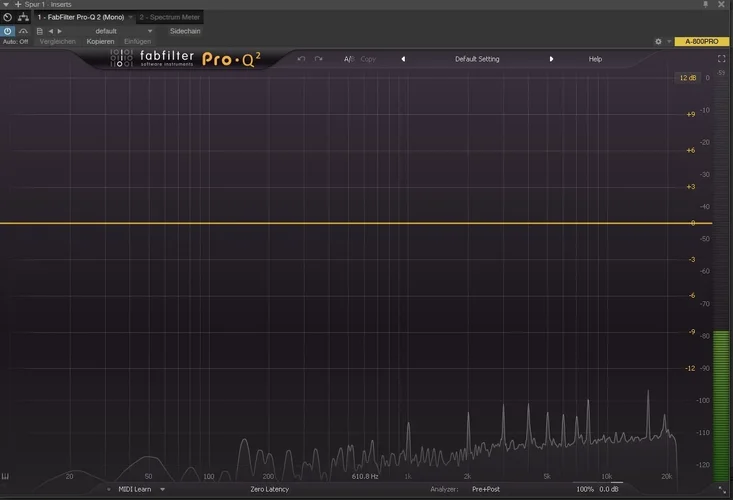
Task: Click the -12 dB scale label
Action: [x=690, y=368]
